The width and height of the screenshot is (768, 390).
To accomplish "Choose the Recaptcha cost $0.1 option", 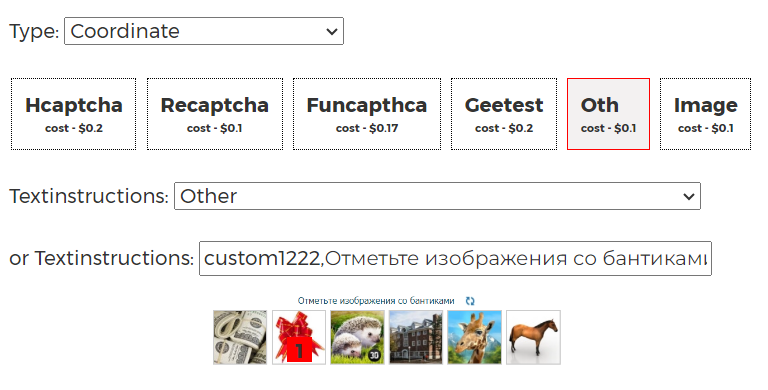I will point(215,114).
